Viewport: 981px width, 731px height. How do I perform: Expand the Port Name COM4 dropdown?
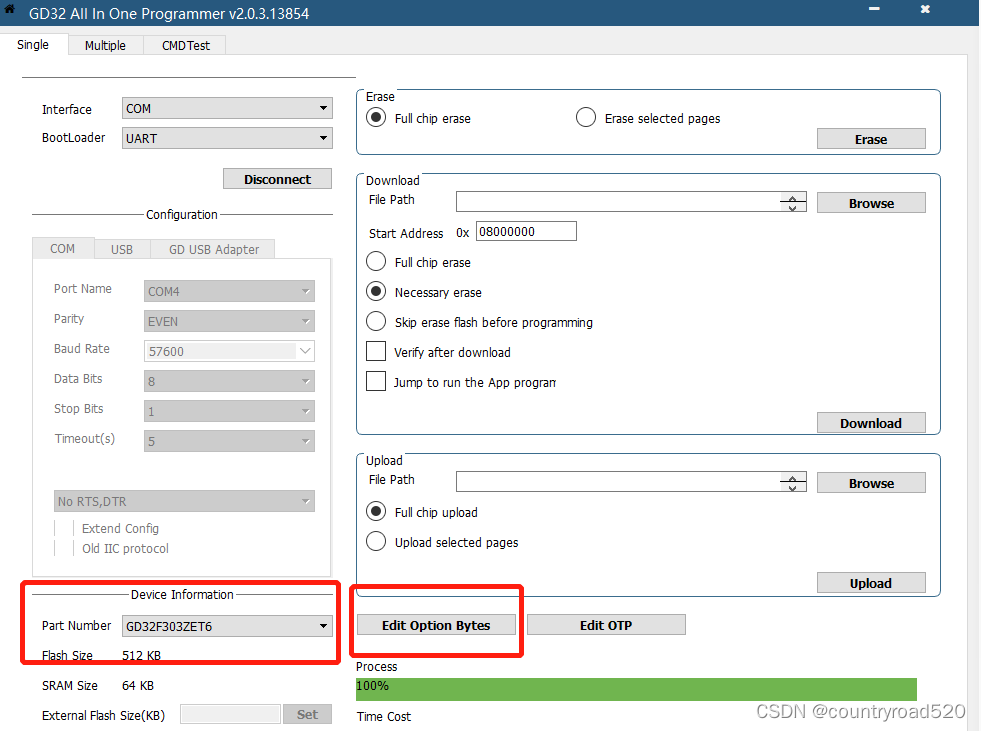tap(229, 291)
